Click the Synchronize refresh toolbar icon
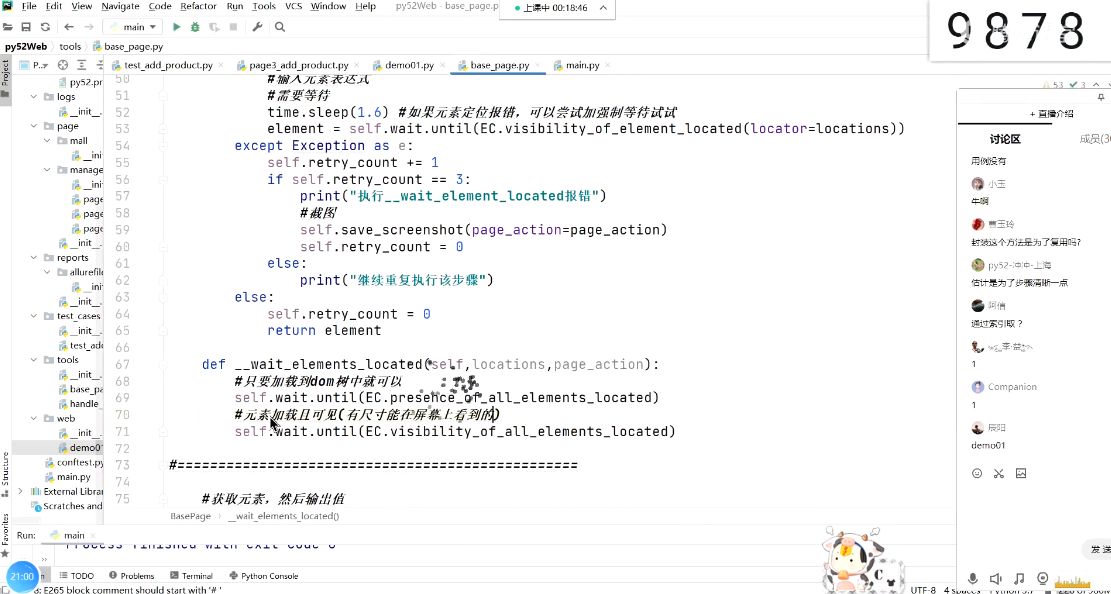 (x=45, y=27)
